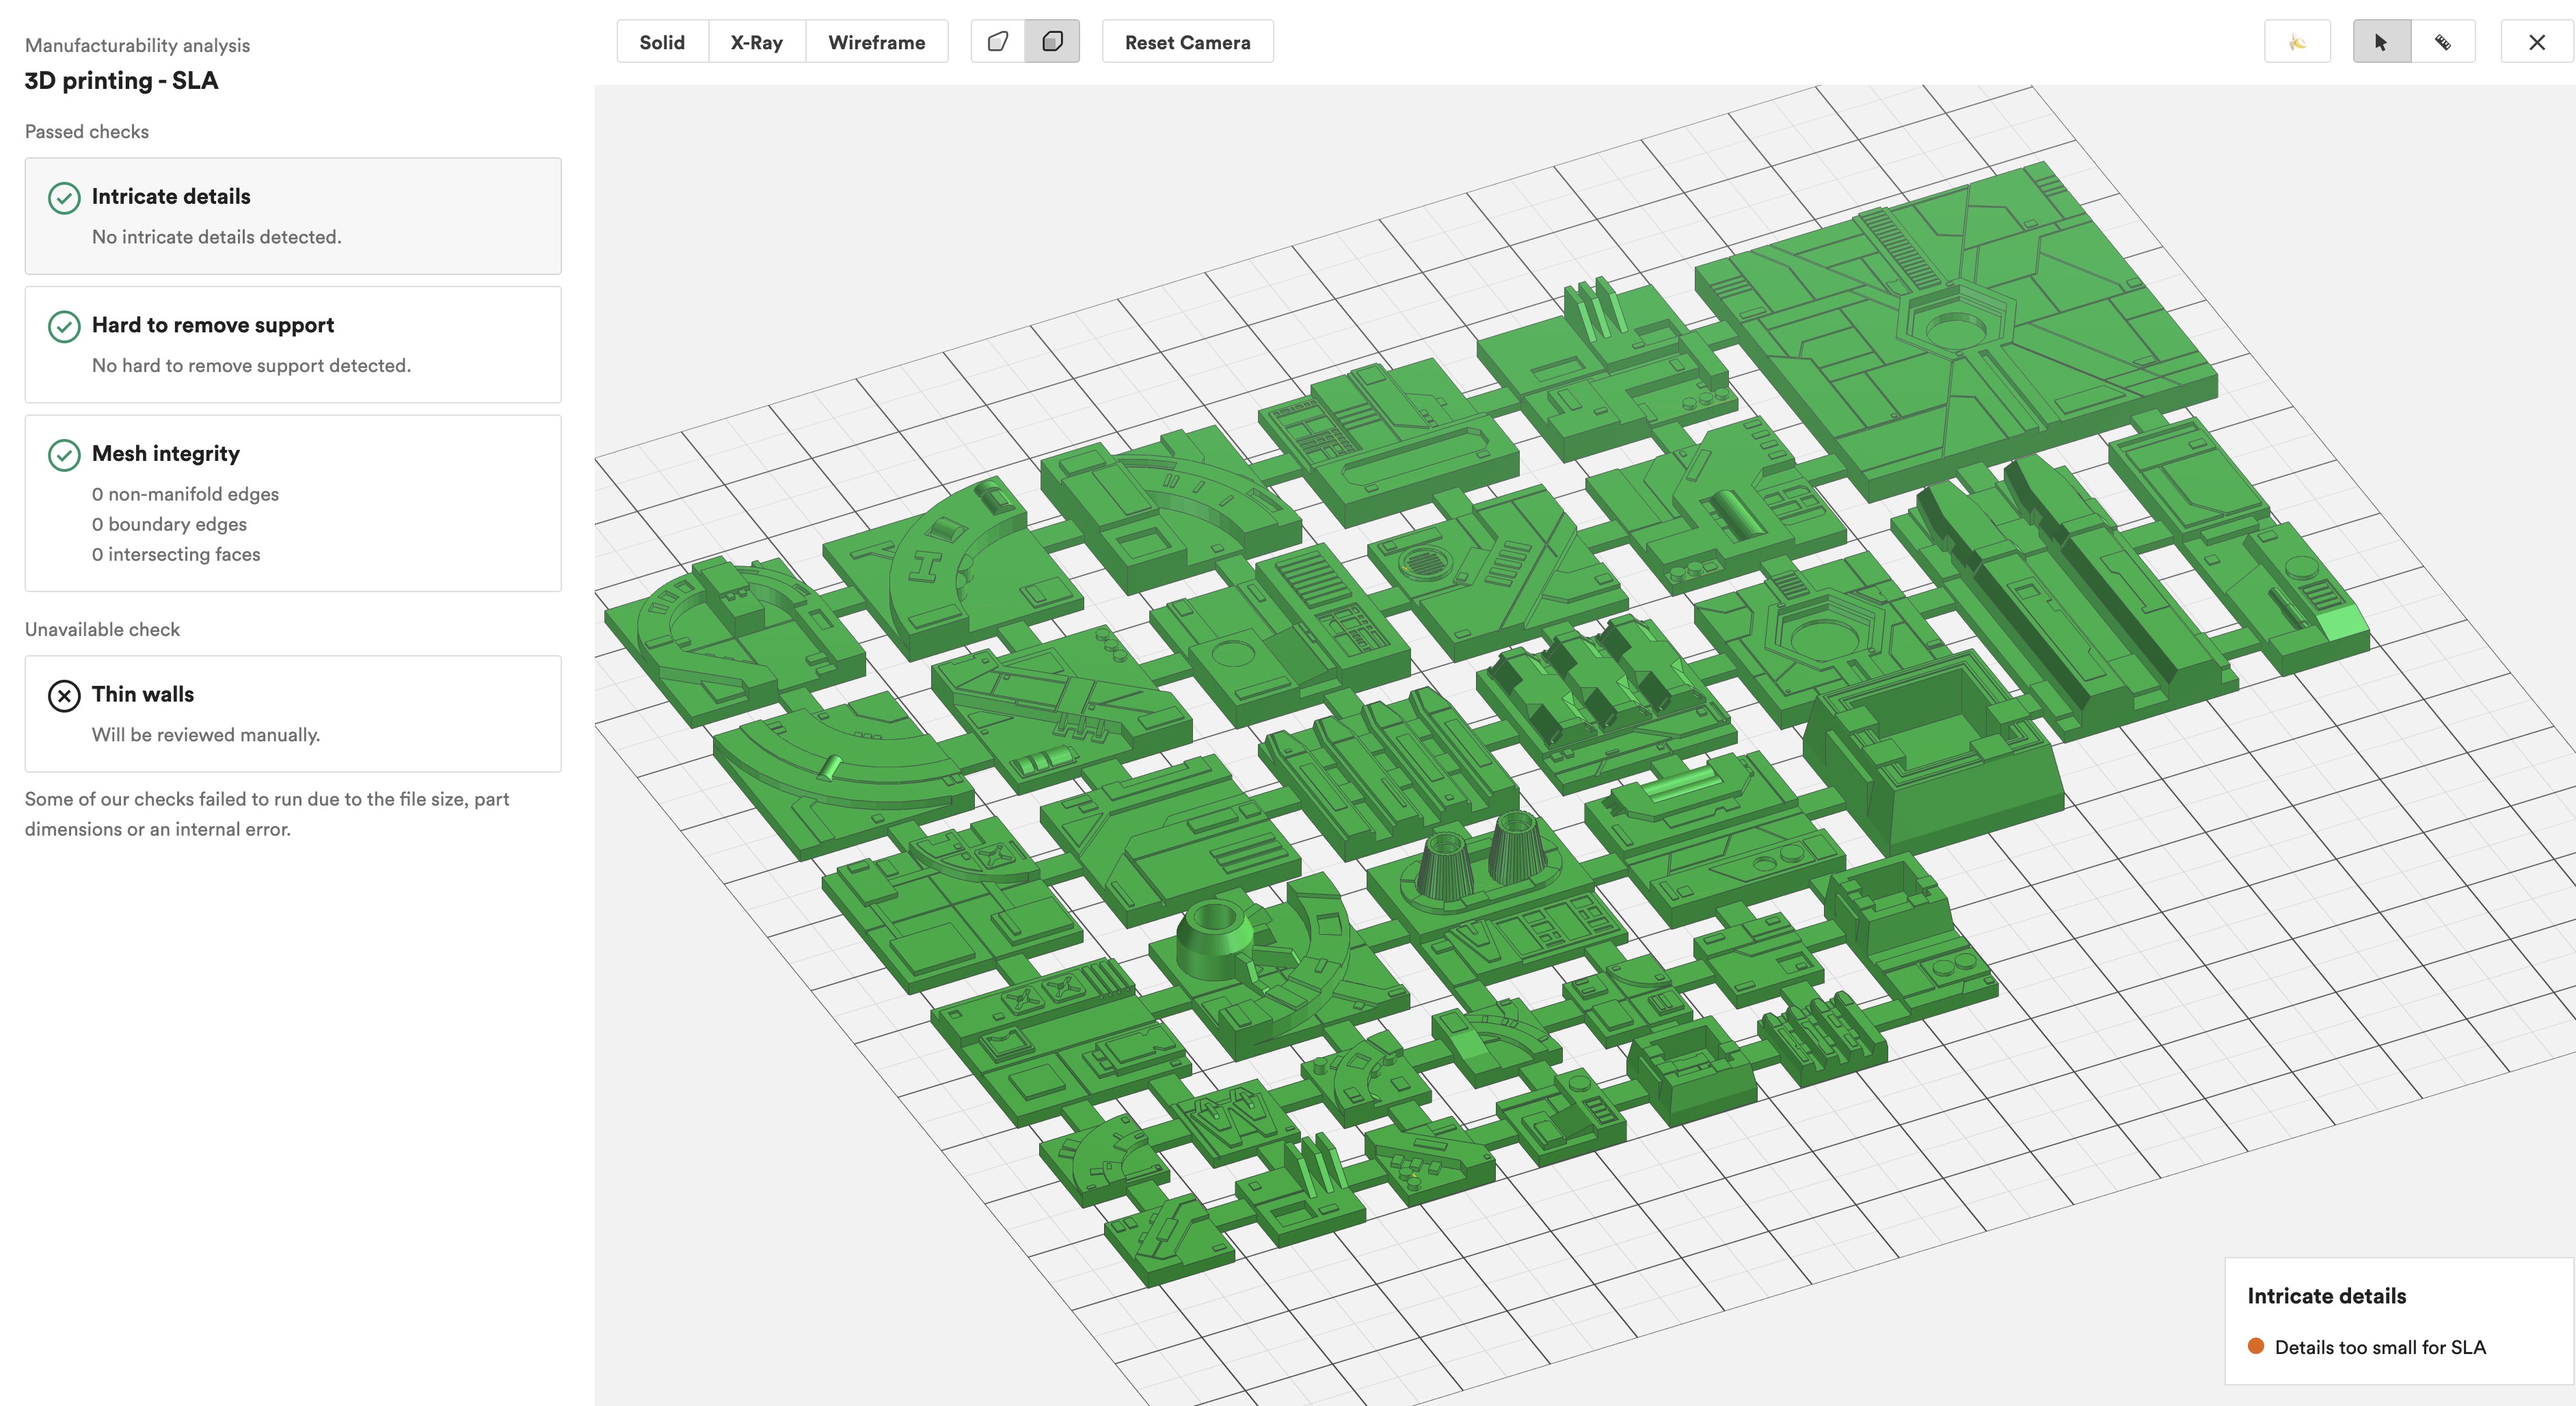This screenshot has width=2576, height=1406.
Task: Switch to Solid view mode
Action: point(662,42)
